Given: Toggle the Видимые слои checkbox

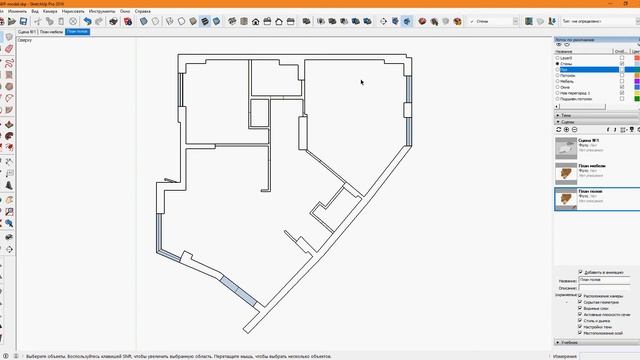Looking at the screenshot, I should [580, 308].
